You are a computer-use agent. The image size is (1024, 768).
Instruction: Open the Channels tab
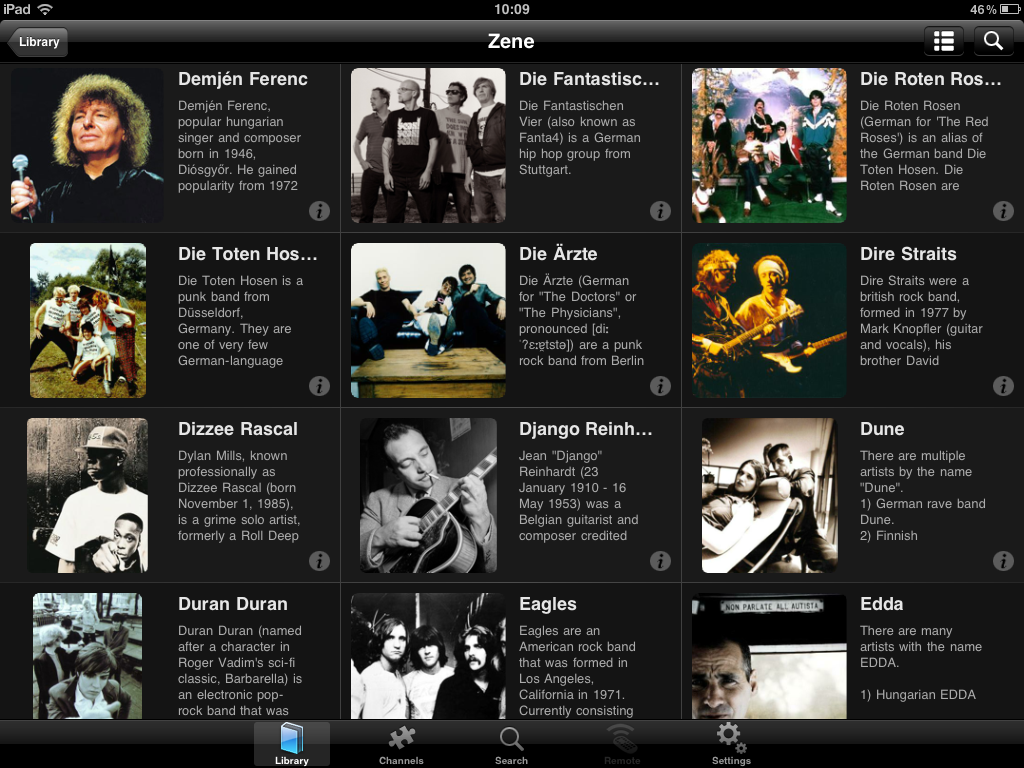(401, 744)
